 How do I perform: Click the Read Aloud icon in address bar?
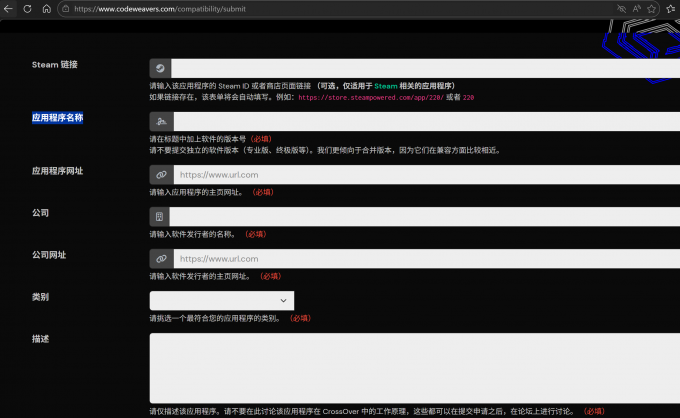tap(637, 9)
